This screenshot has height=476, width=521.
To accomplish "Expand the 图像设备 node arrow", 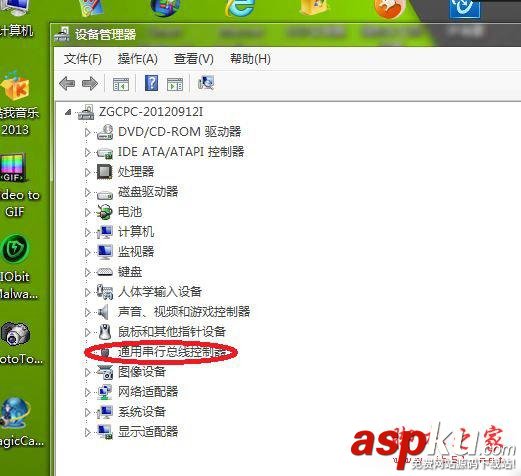I will point(87,372).
